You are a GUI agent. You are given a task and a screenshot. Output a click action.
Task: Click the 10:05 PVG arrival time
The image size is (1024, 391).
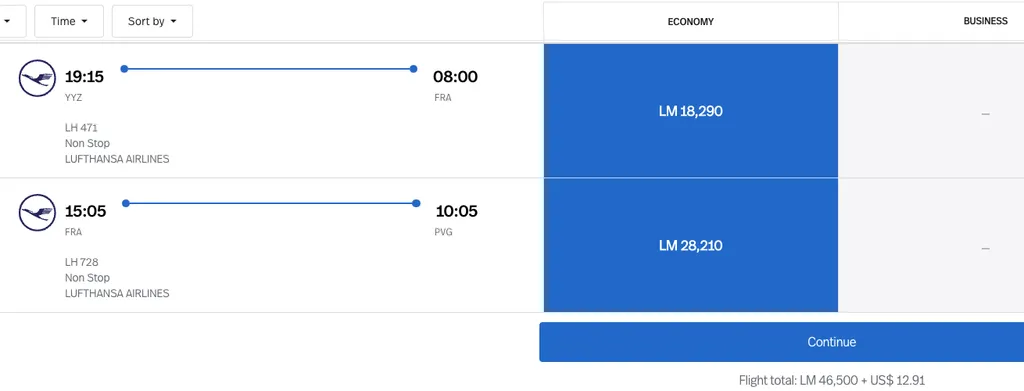tap(456, 211)
